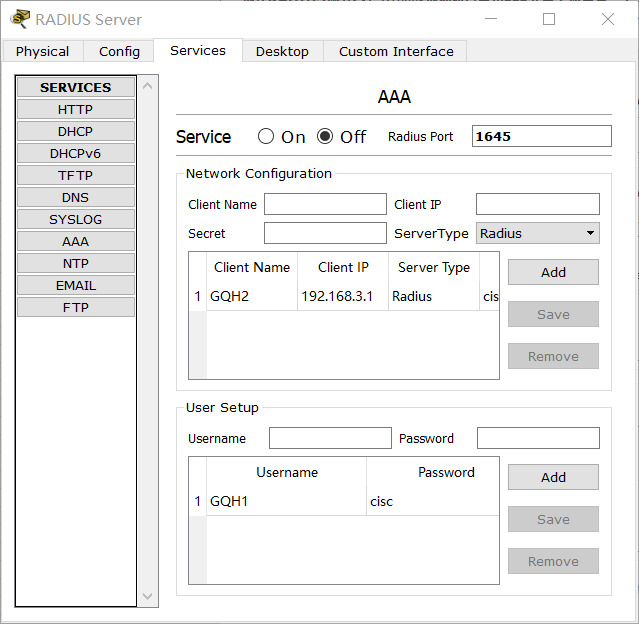Close the RADIUS Server window

coord(608,19)
